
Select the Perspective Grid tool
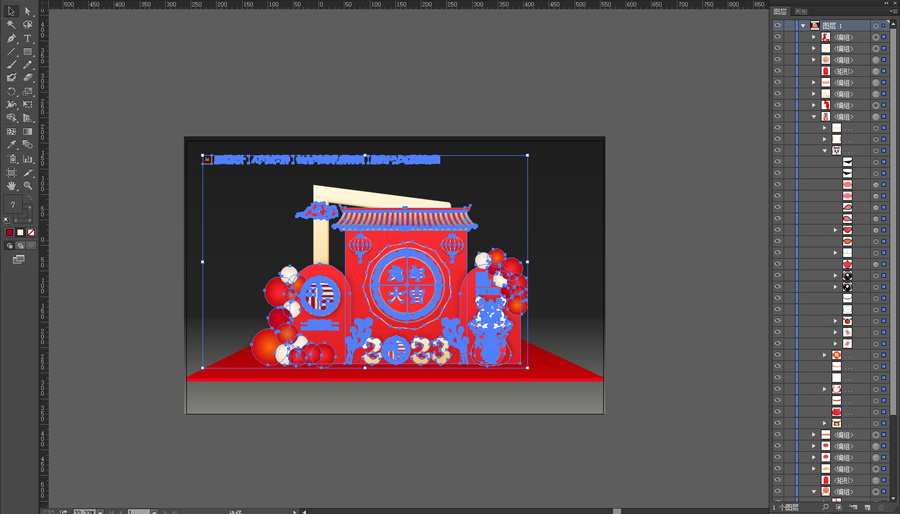27,118
